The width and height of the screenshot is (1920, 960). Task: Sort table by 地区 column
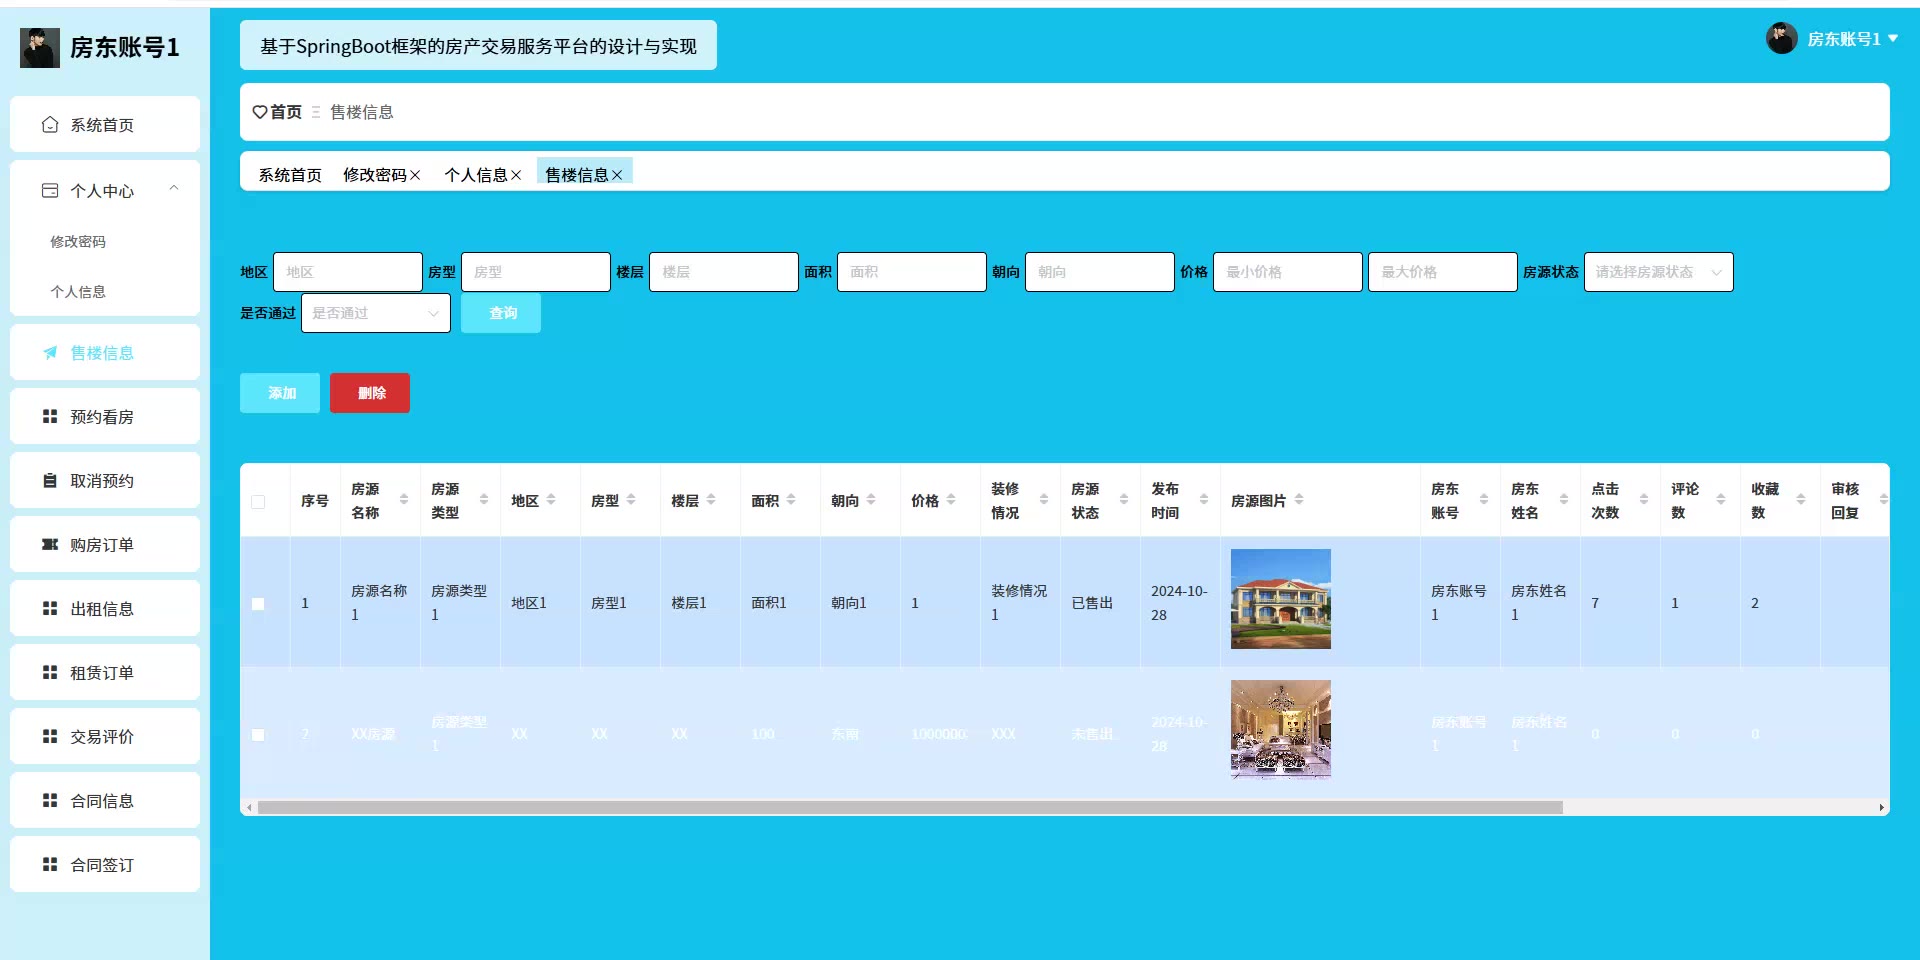click(551, 499)
